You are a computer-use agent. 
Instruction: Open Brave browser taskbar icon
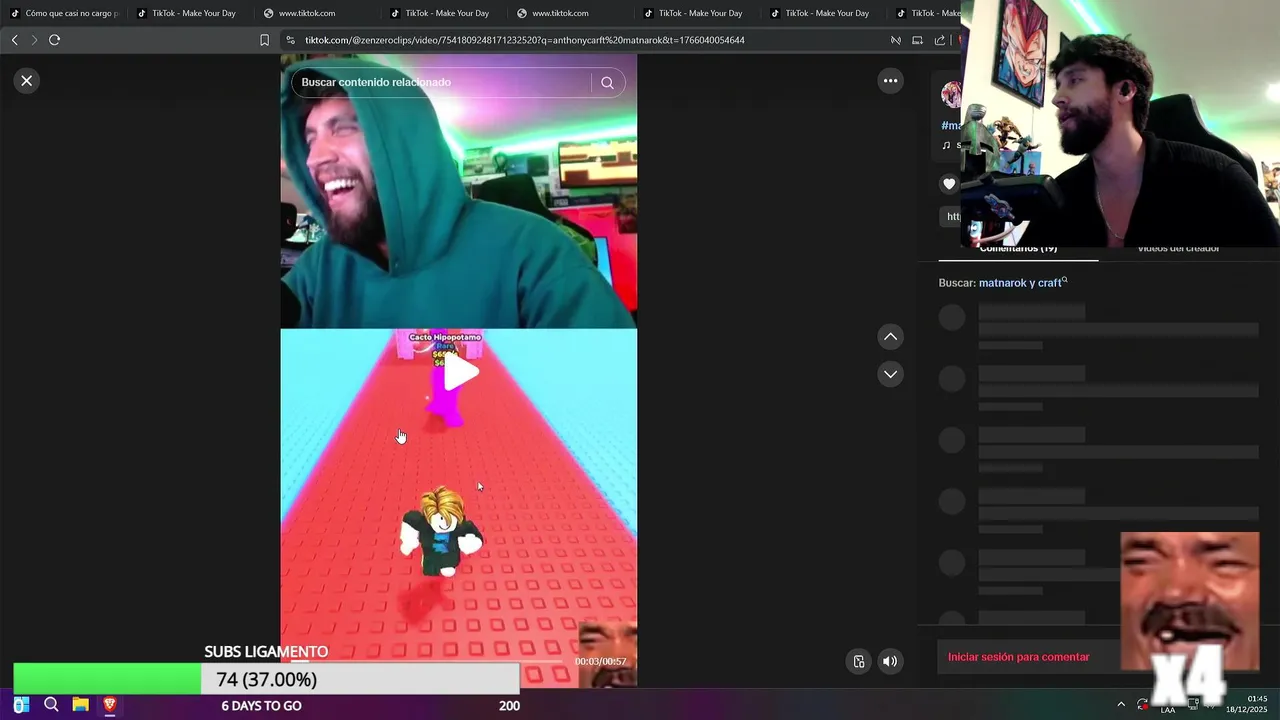pyautogui.click(x=109, y=705)
